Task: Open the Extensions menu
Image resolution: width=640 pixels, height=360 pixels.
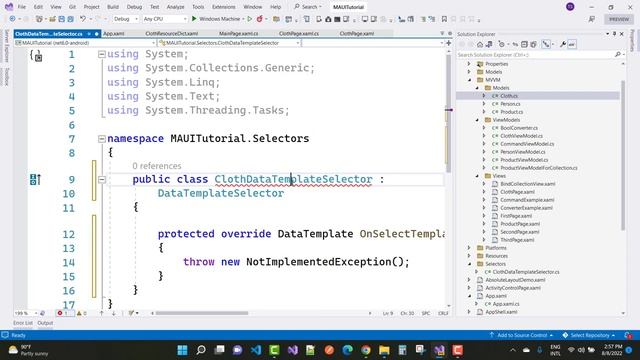Action: (223, 7)
